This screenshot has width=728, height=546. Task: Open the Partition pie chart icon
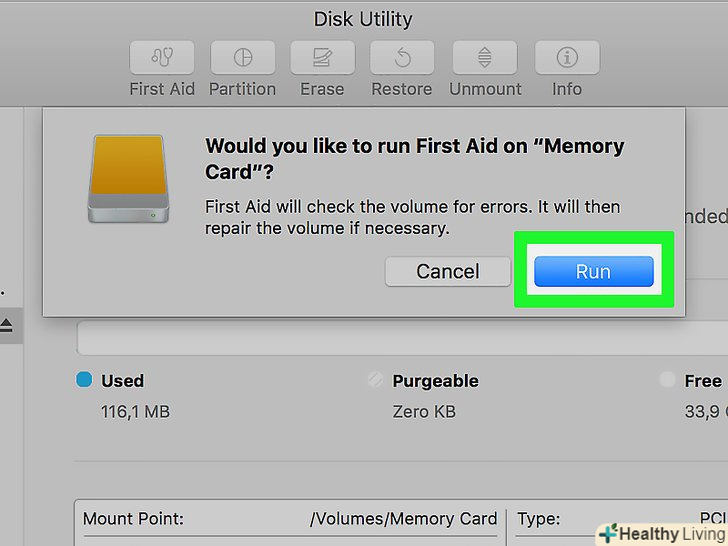point(242,57)
